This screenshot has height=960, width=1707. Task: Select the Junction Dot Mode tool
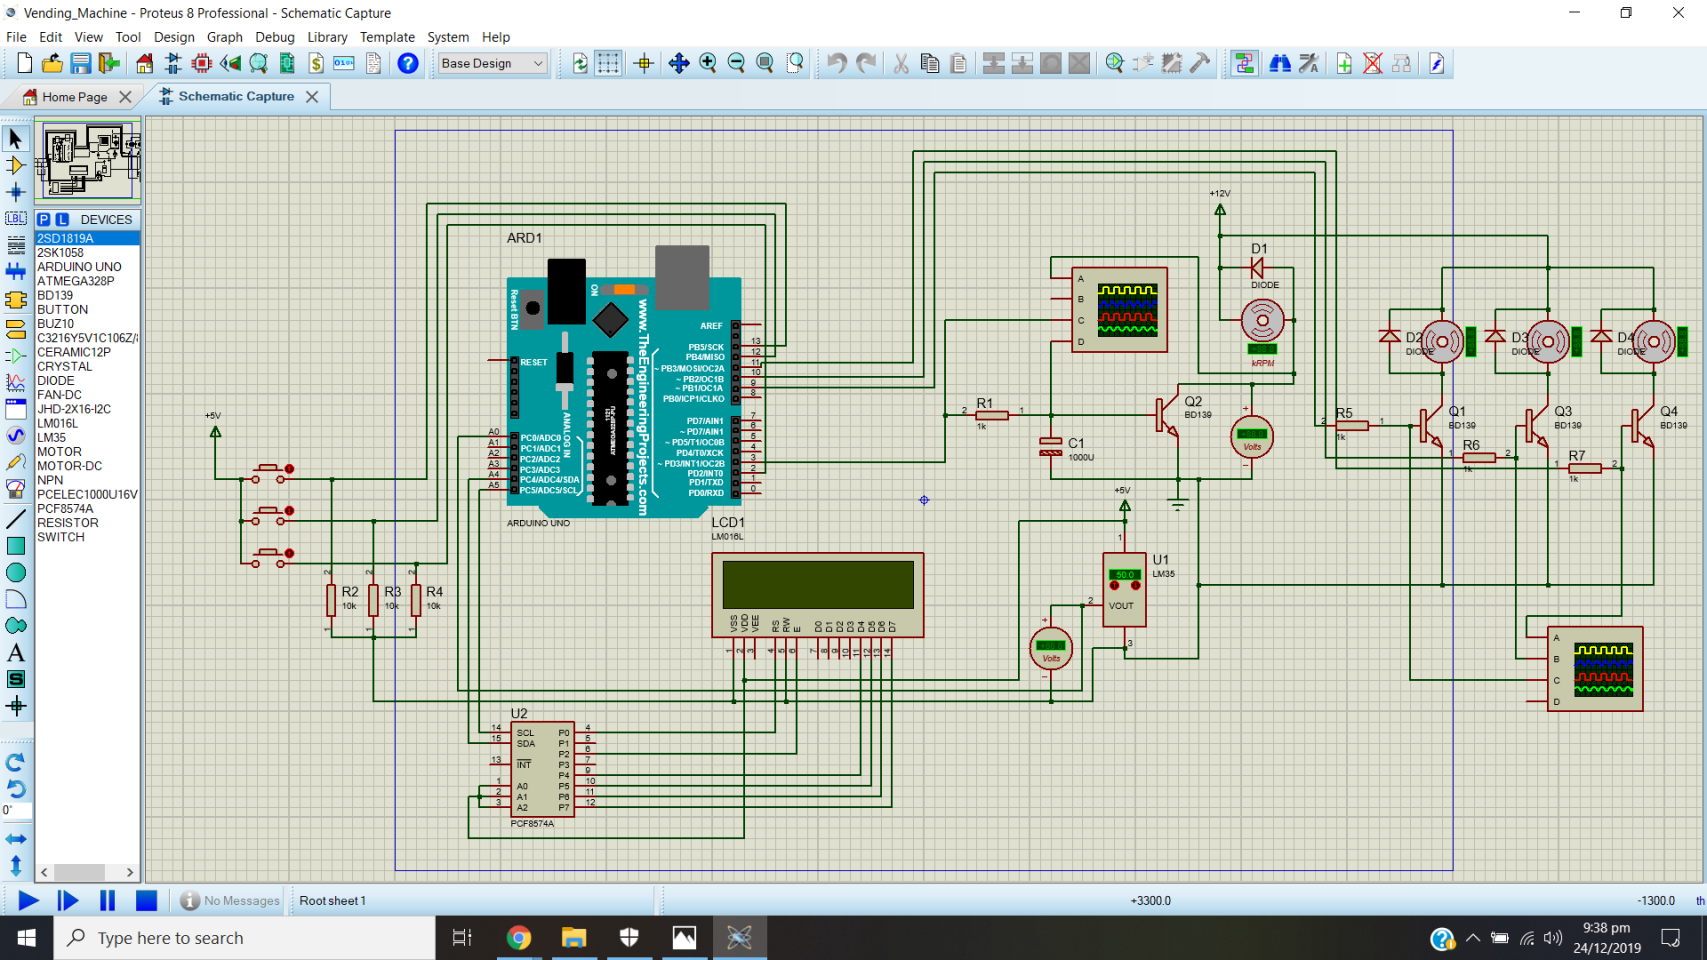click(16, 192)
